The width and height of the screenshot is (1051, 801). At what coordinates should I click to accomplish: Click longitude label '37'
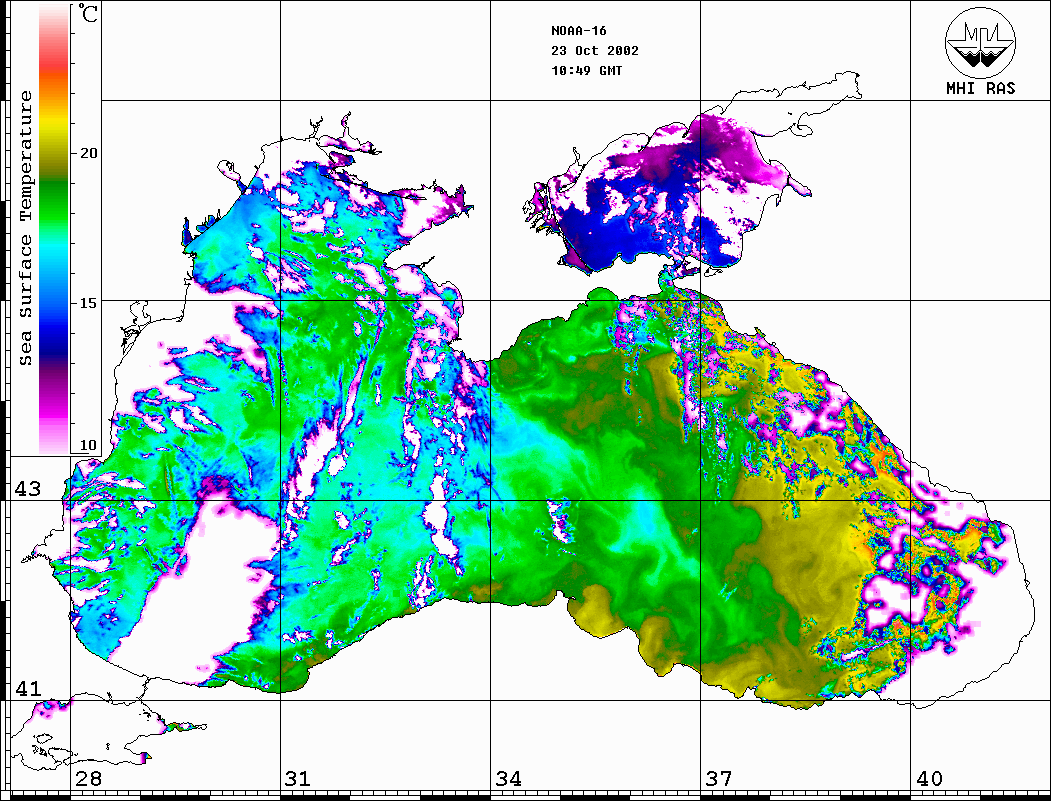pos(719,778)
